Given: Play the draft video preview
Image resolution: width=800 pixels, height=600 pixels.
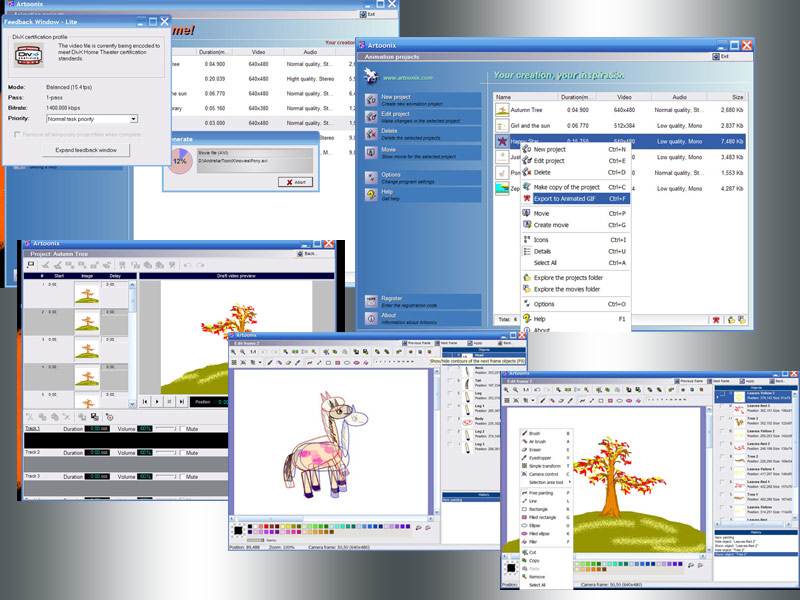Looking at the screenshot, I should [157, 402].
